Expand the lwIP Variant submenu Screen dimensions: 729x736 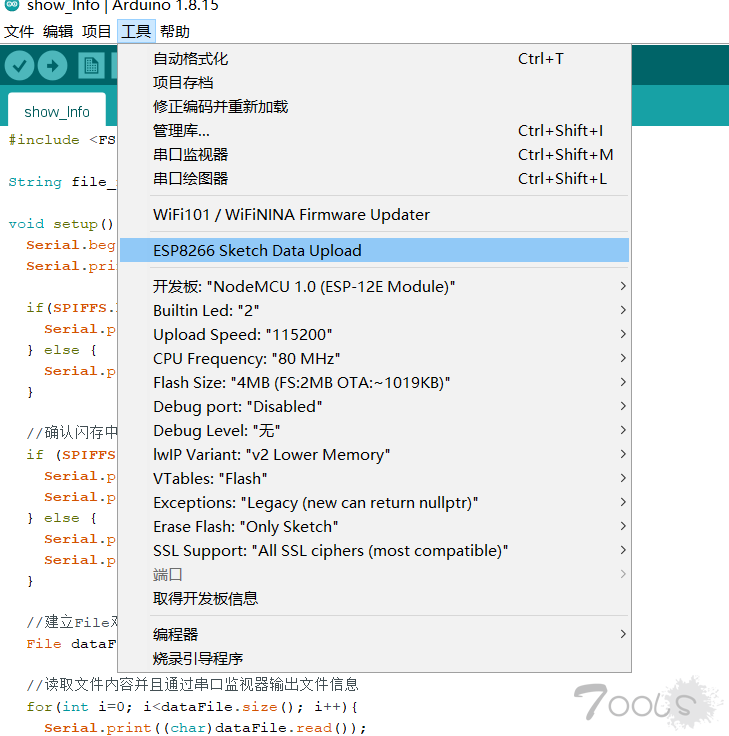pos(374,454)
